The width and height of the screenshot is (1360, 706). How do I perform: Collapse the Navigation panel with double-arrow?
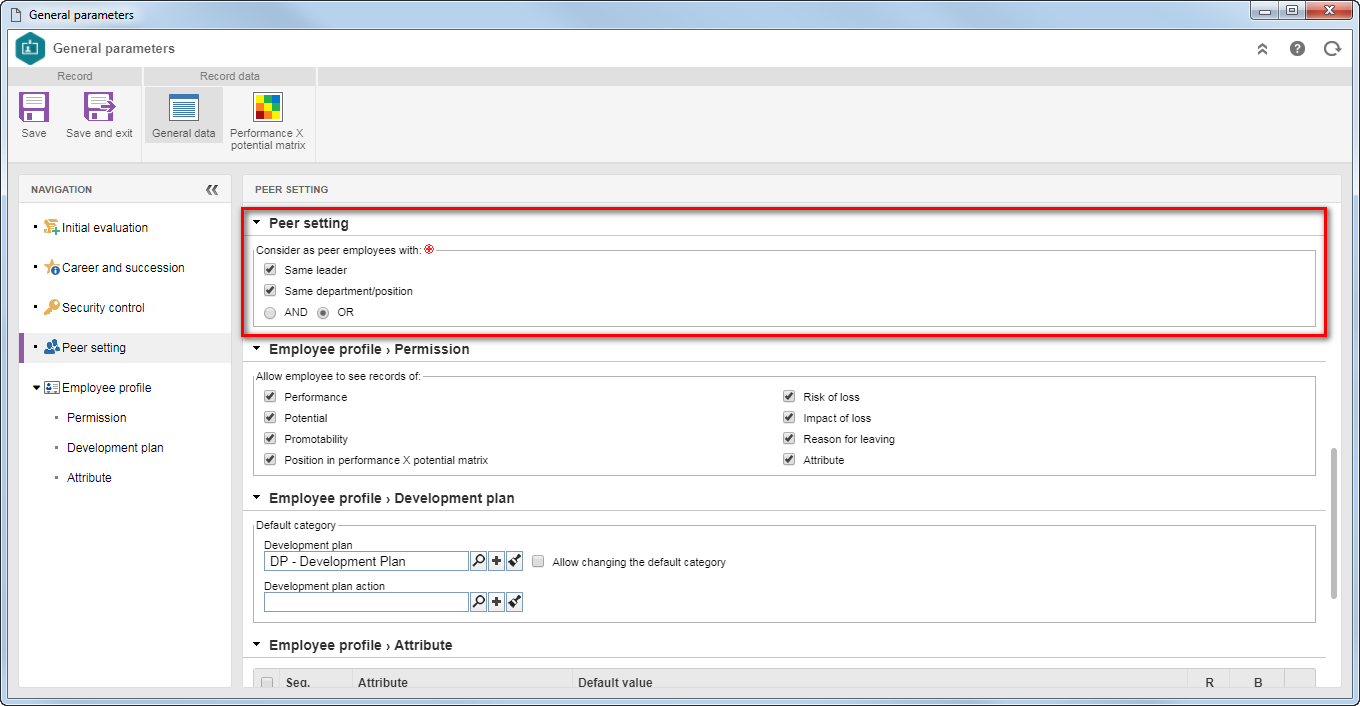point(212,189)
